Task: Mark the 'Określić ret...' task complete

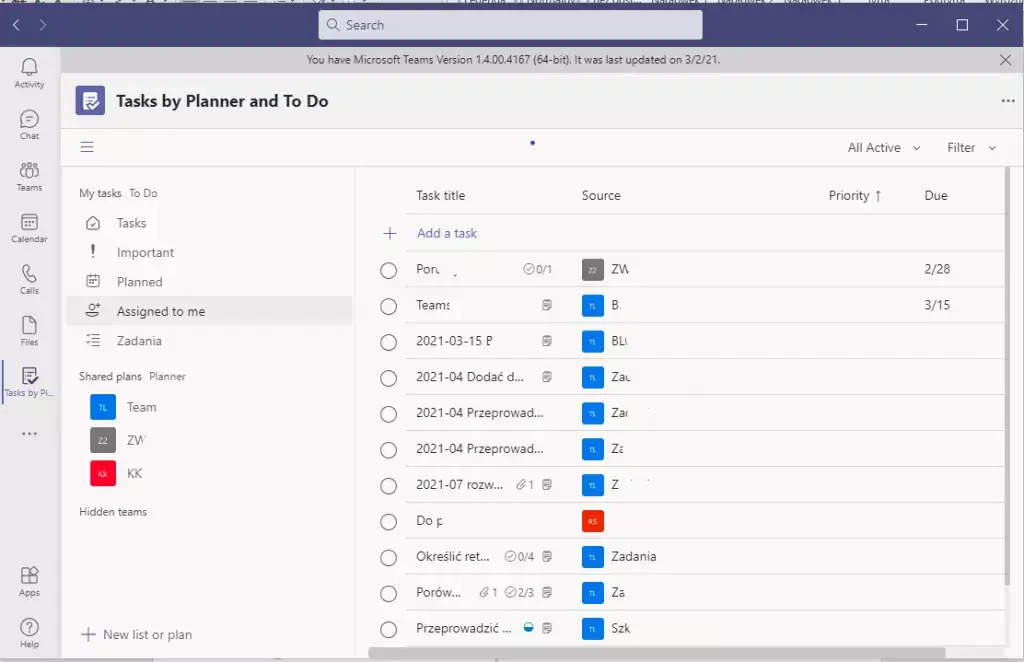Action: [389, 557]
